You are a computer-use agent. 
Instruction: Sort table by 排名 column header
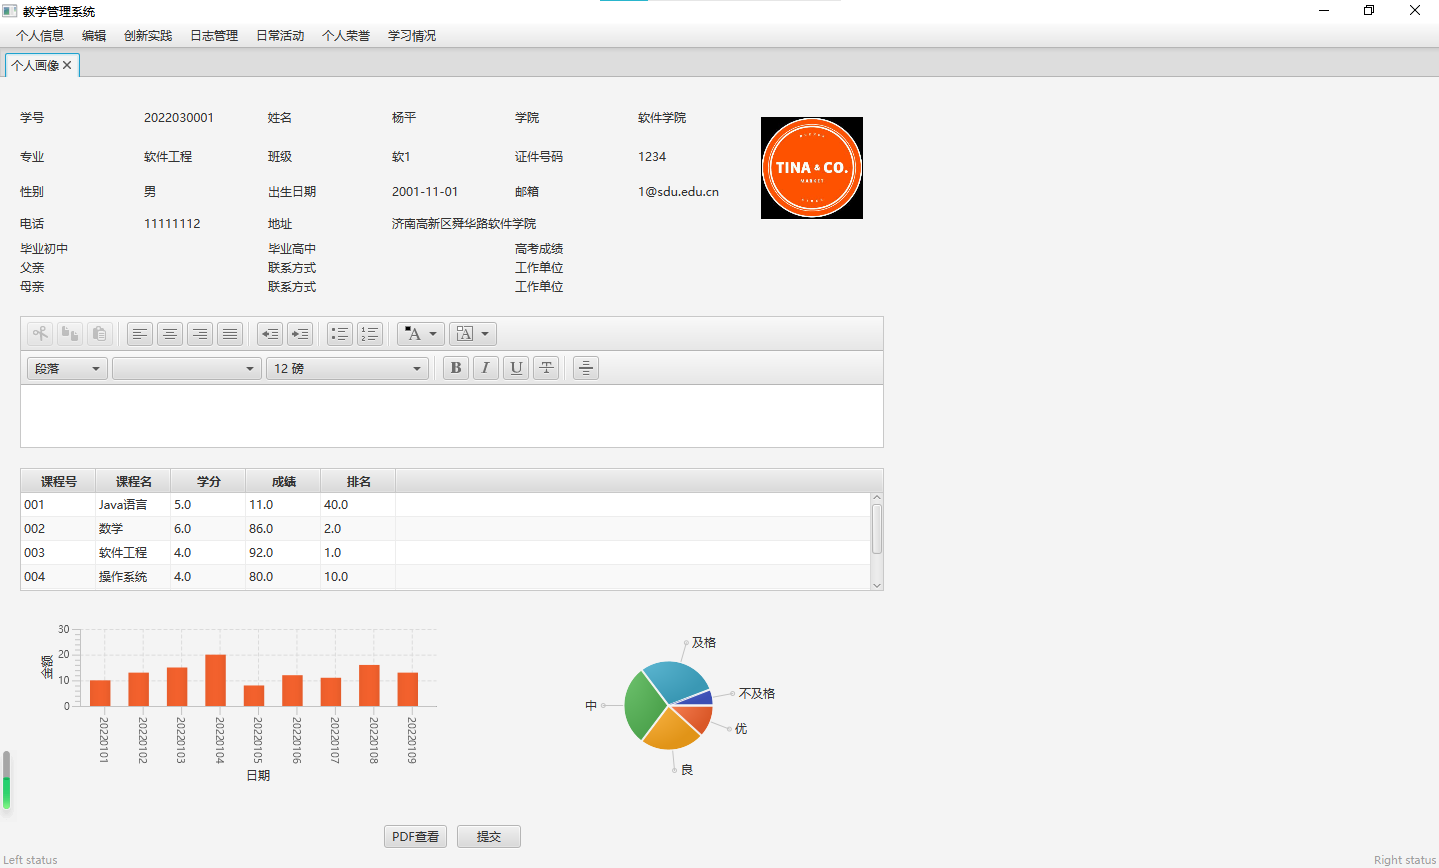358,481
